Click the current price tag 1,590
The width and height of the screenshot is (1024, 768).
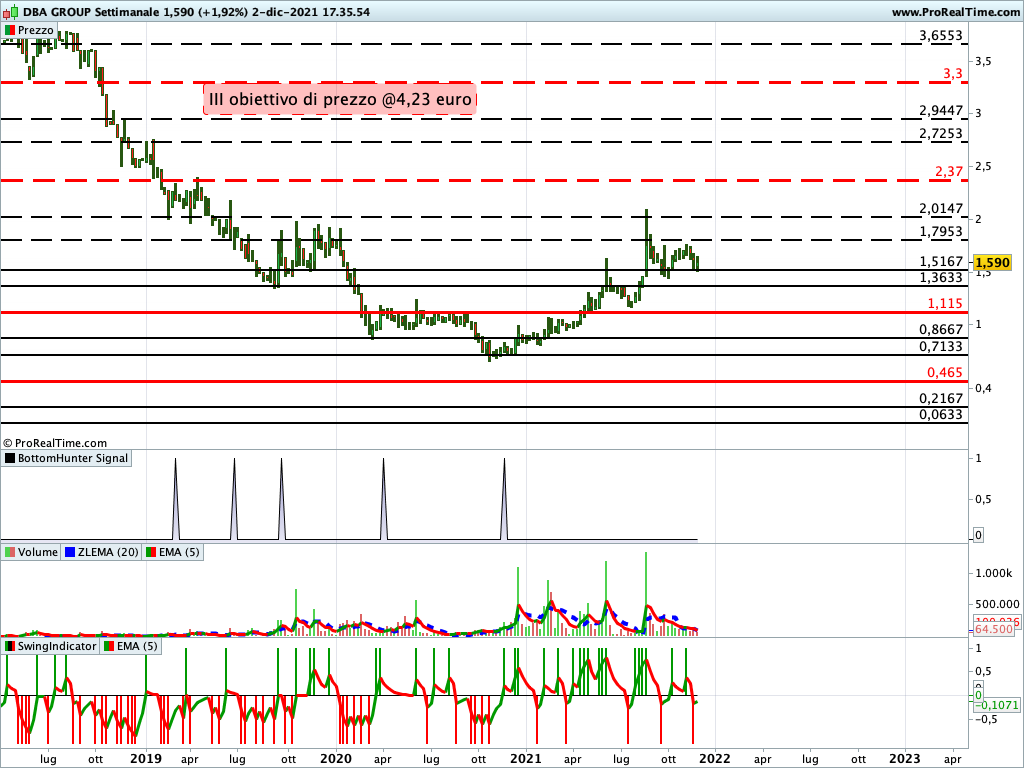pos(992,263)
